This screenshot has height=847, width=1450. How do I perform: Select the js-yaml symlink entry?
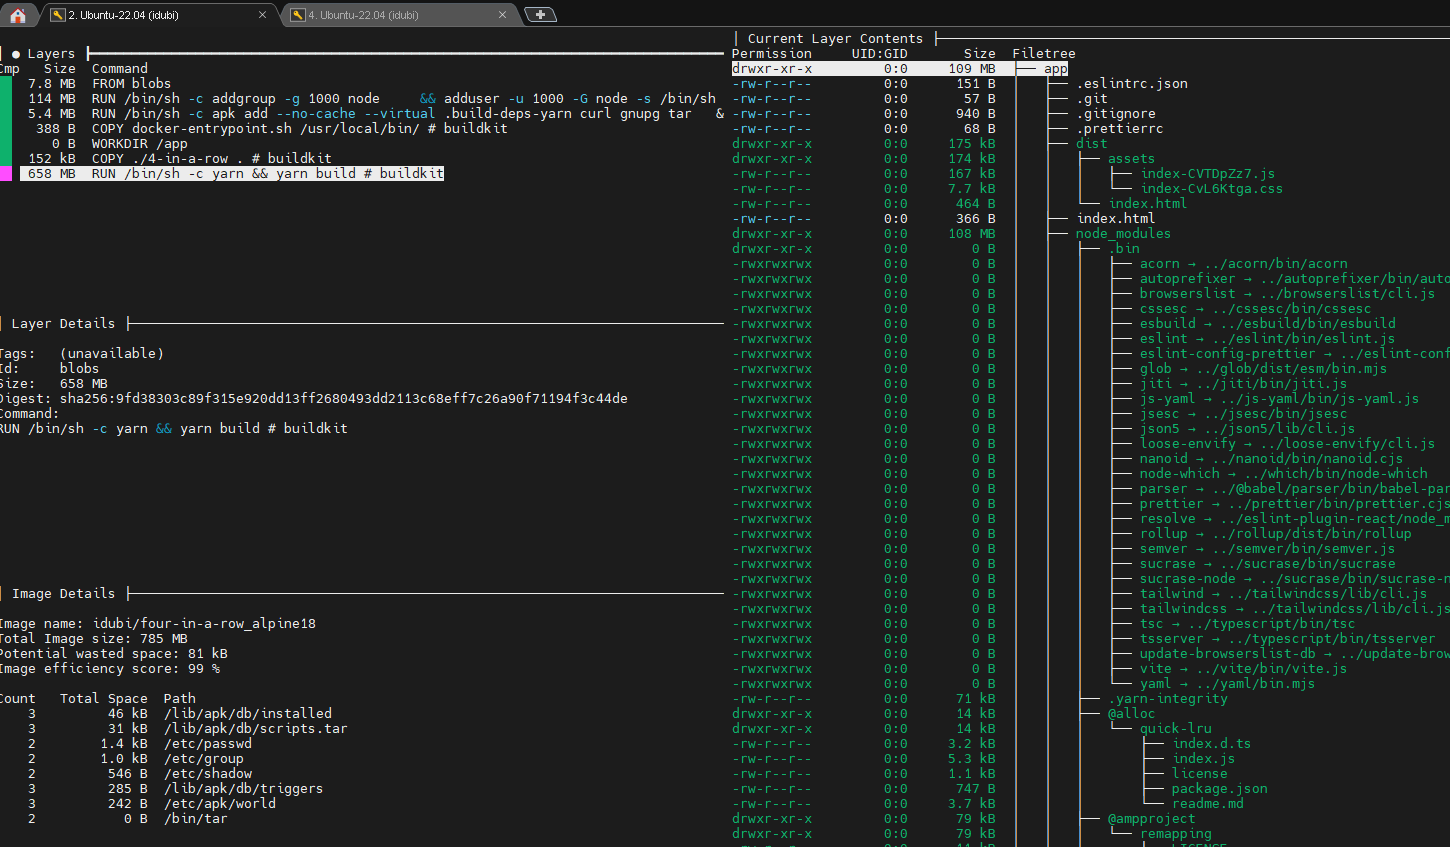pyautogui.click(x=1280, y=398)
